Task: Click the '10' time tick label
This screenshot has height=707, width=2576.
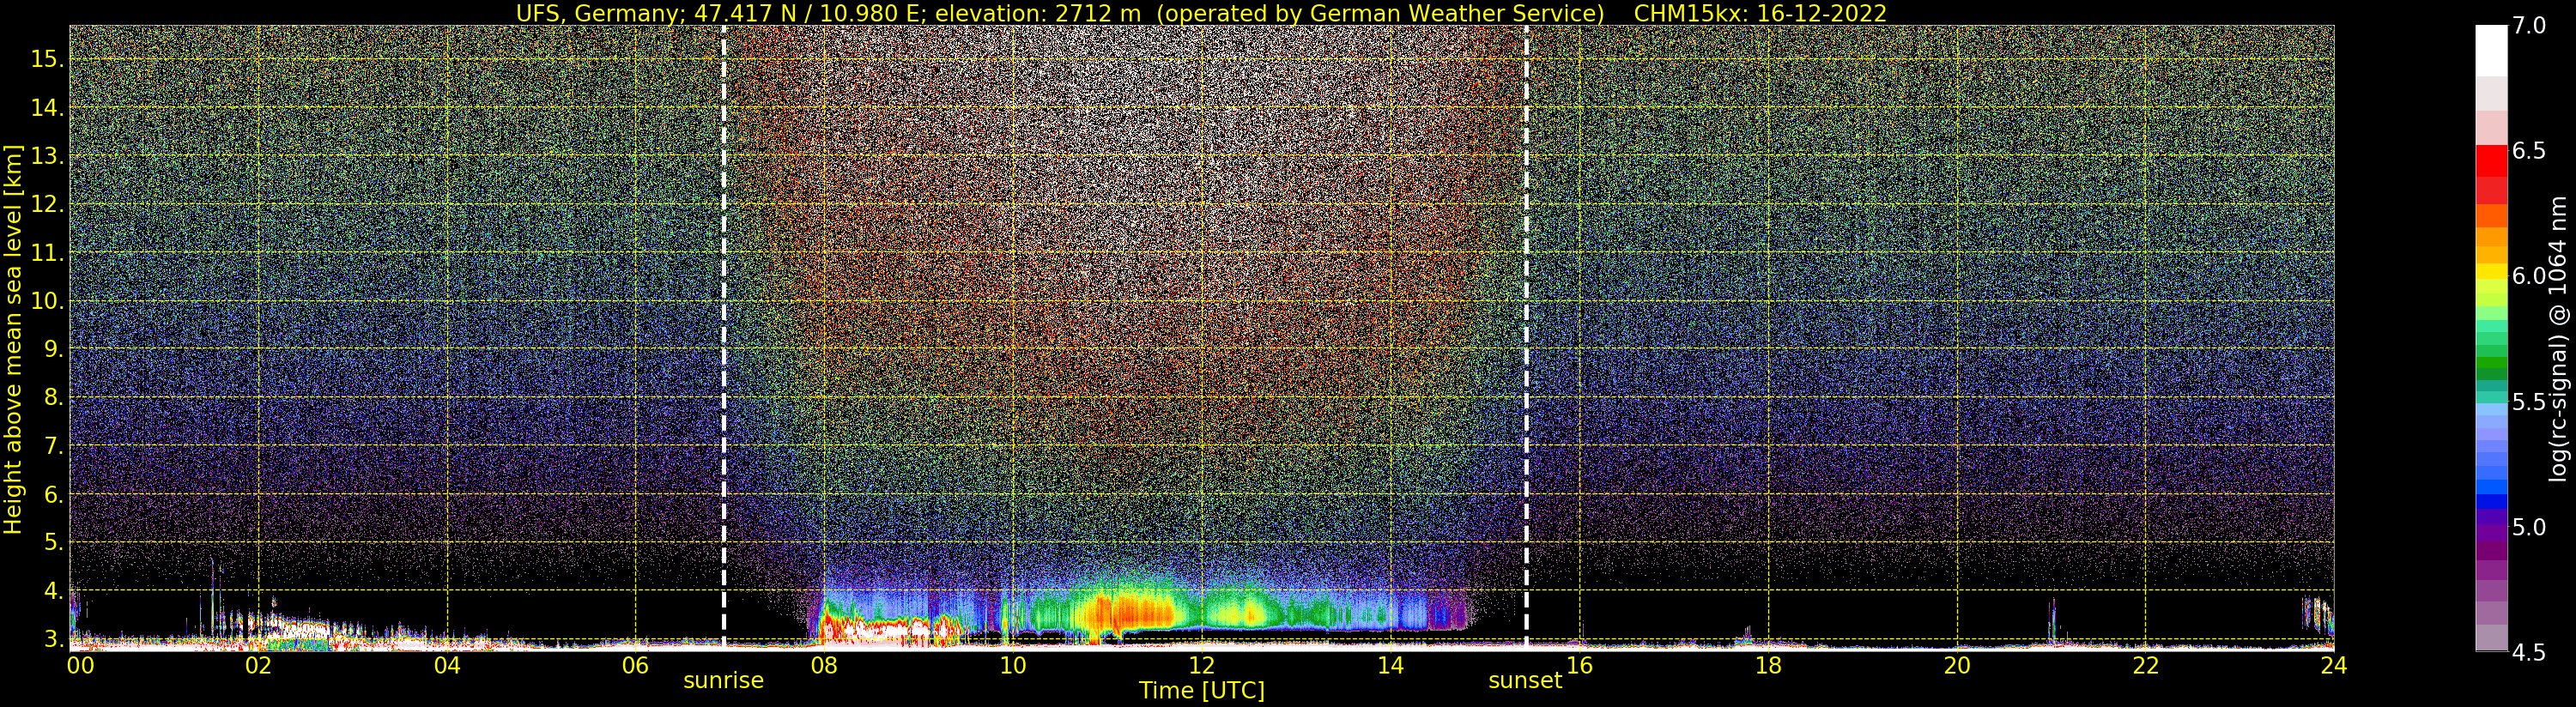Action: 1013,665
